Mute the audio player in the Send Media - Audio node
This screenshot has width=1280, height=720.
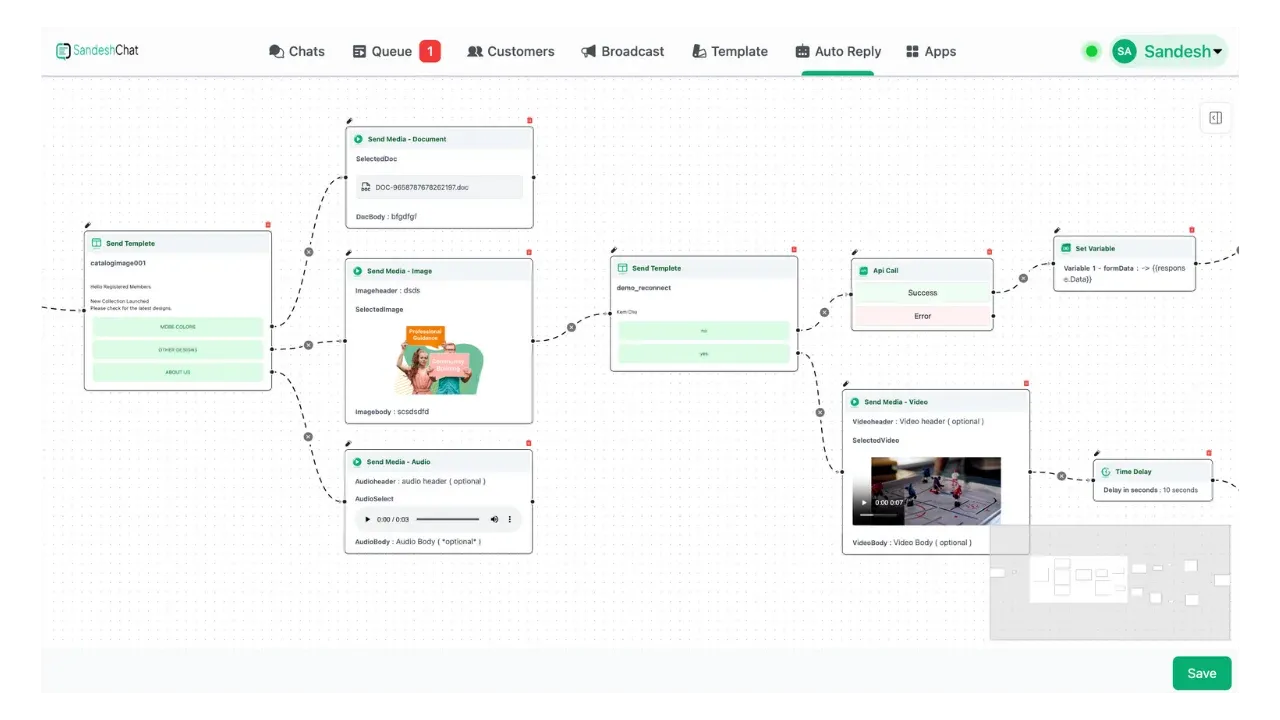click(493, 519)
